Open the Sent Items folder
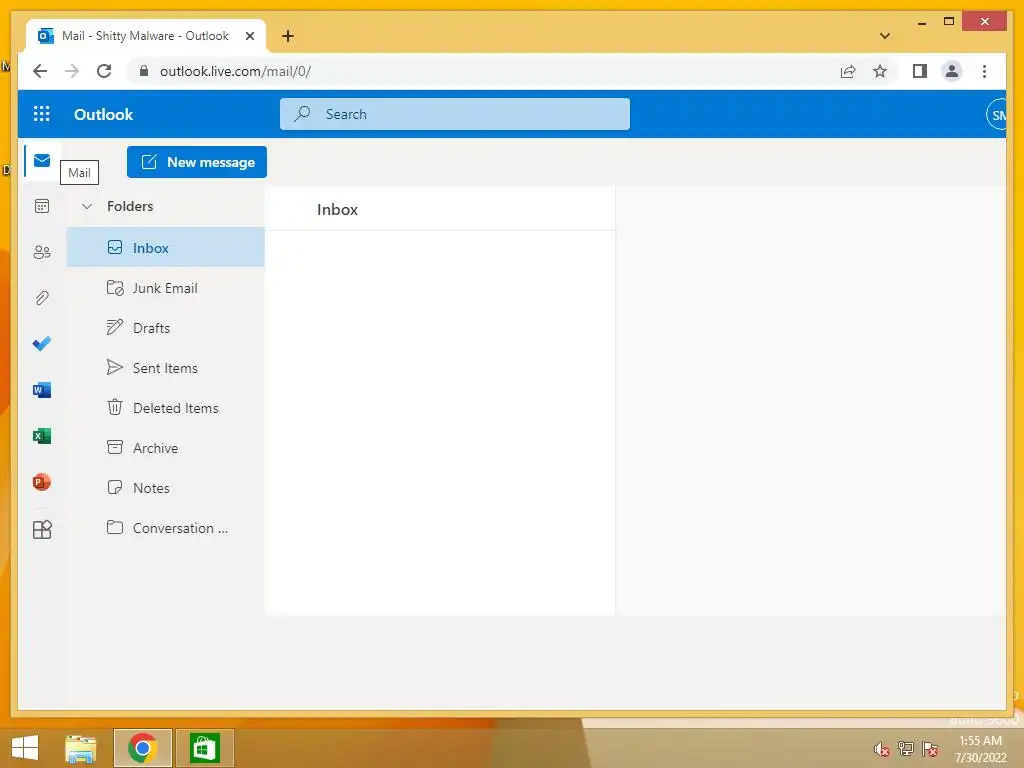Image resolution: width=1024 pixels, height=768 pixels. coord(165,368)
